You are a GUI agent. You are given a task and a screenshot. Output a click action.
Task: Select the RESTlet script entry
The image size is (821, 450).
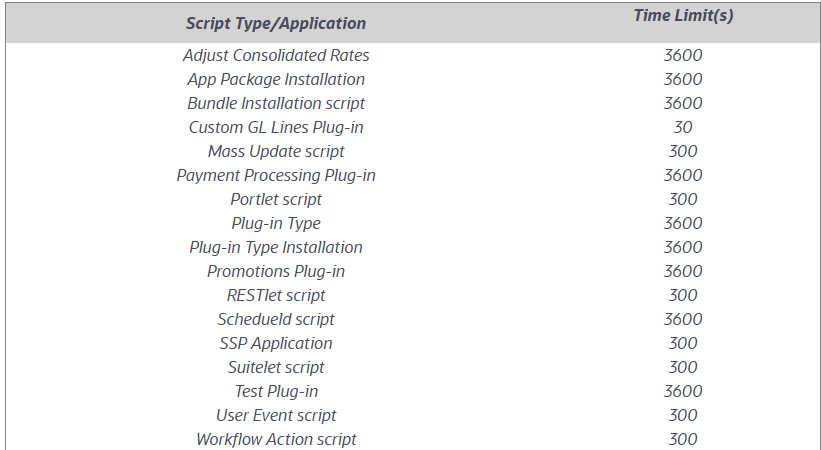[x=276, y=296]
